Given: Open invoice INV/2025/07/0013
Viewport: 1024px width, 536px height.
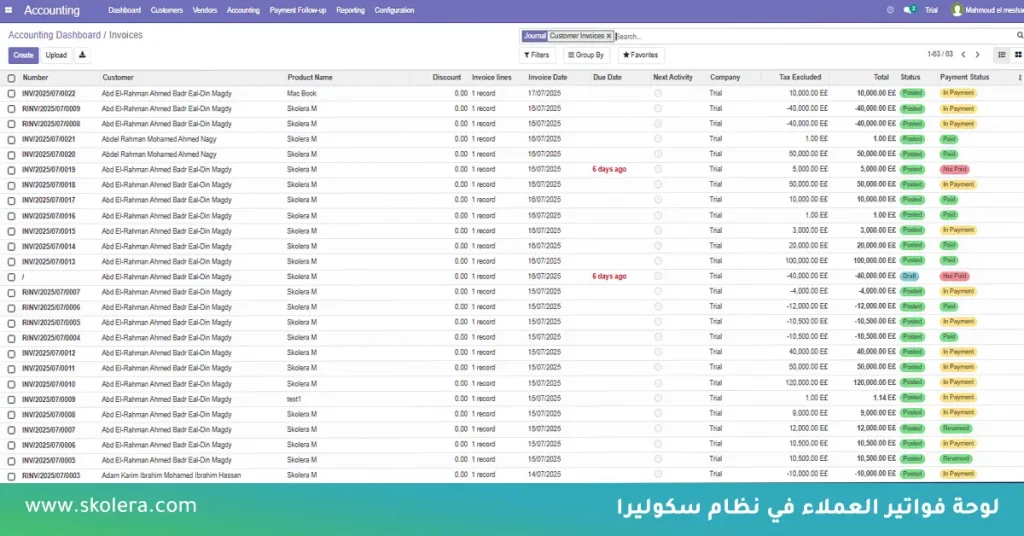Looking at the screenshot, I should click(x=48, y=261).
